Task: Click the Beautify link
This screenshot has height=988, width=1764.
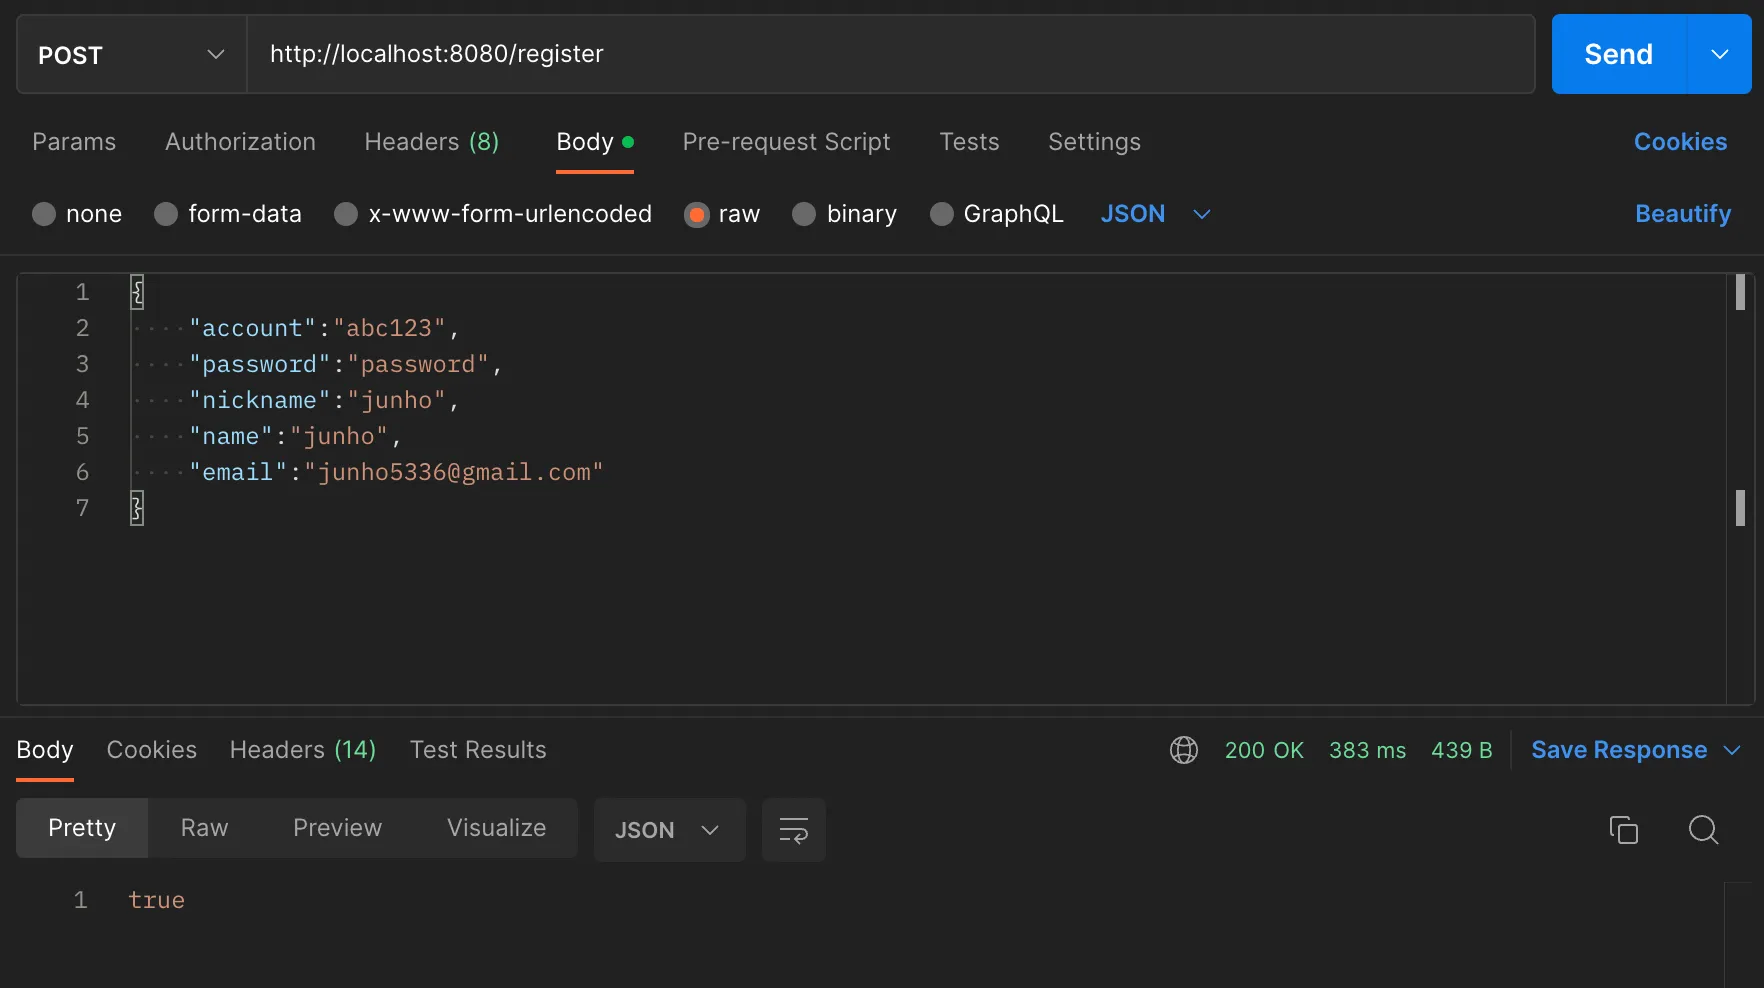Action: click(x=1682, y=214)
